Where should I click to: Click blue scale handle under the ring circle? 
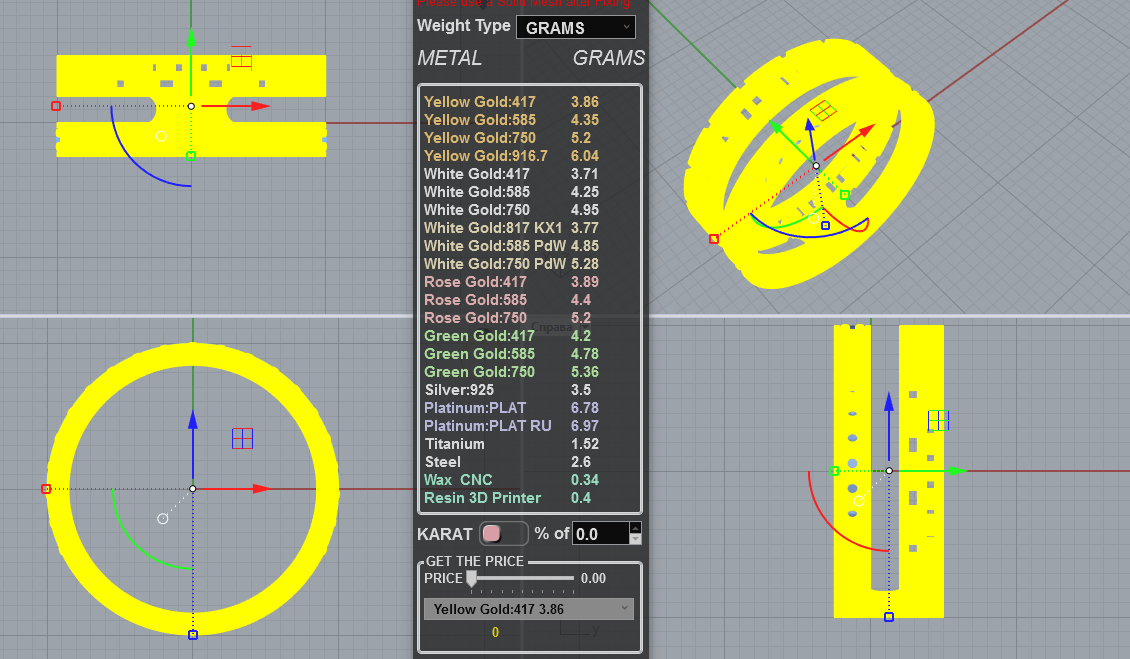[x=192, y=635]
